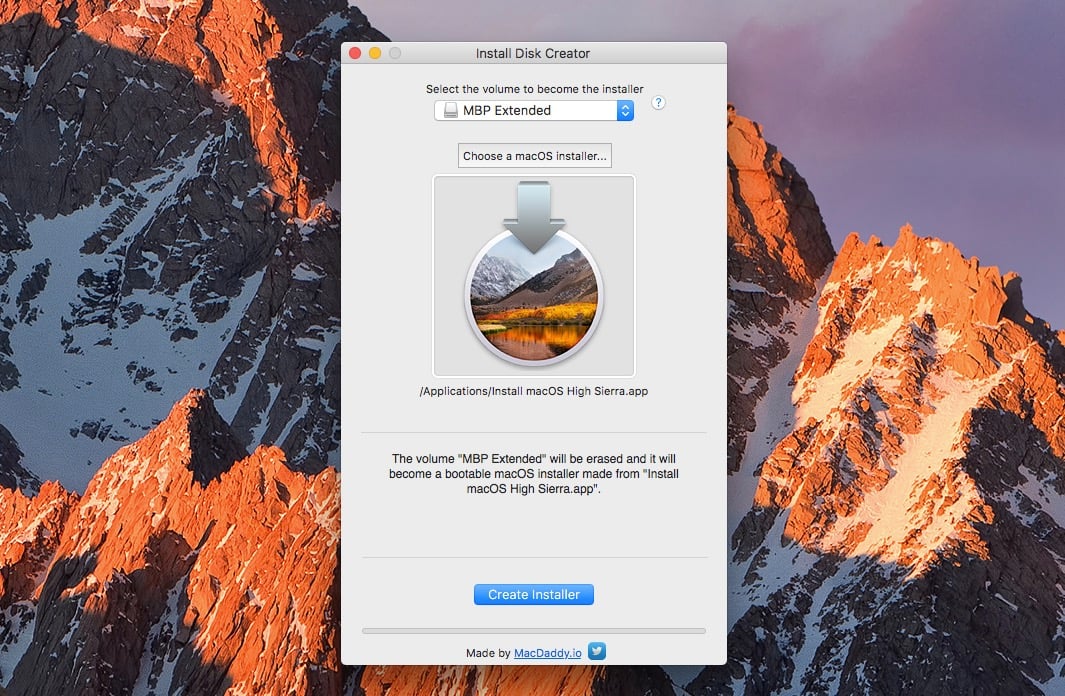Click the installer progress bar
This screenshot has width=1065, height=696.
(534, 631)
